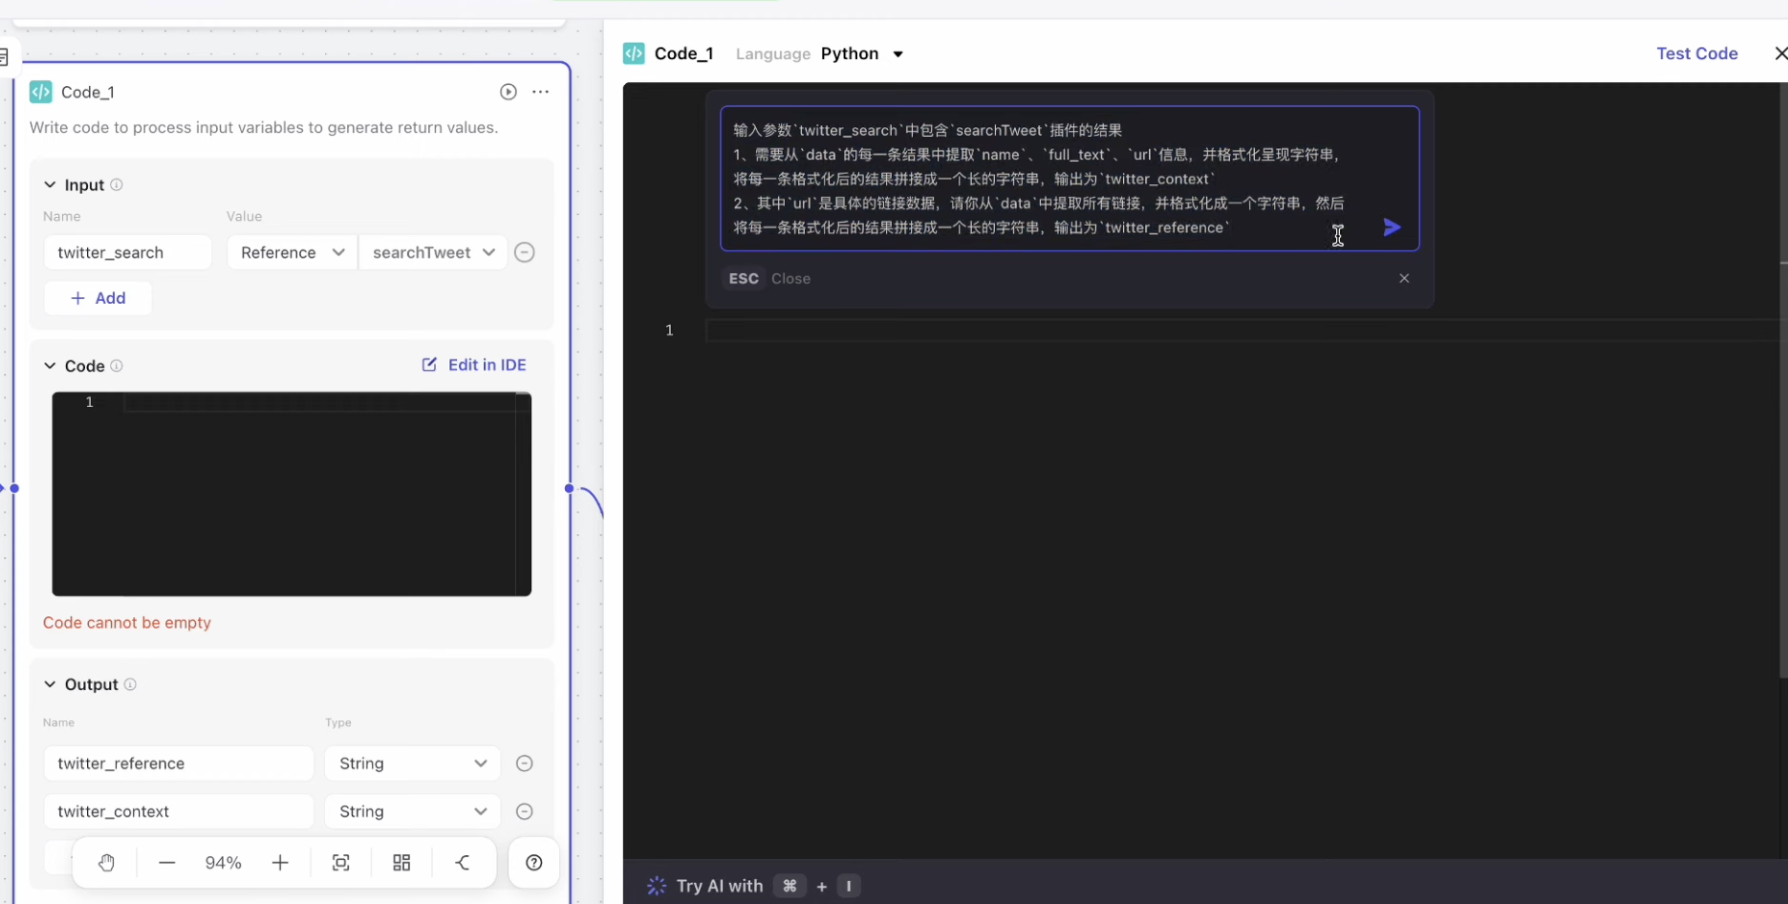
Task: Close the IDE panel
Action: (x=1780, y=54)
